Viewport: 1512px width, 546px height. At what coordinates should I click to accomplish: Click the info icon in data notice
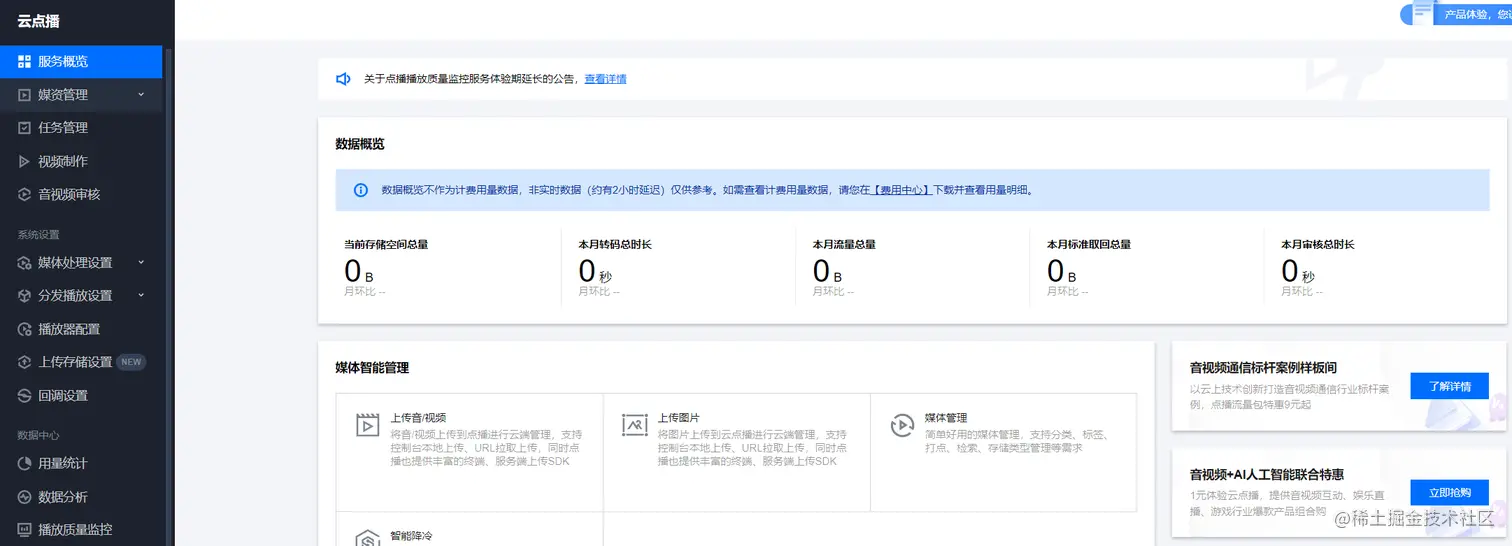tap(361, 190)
